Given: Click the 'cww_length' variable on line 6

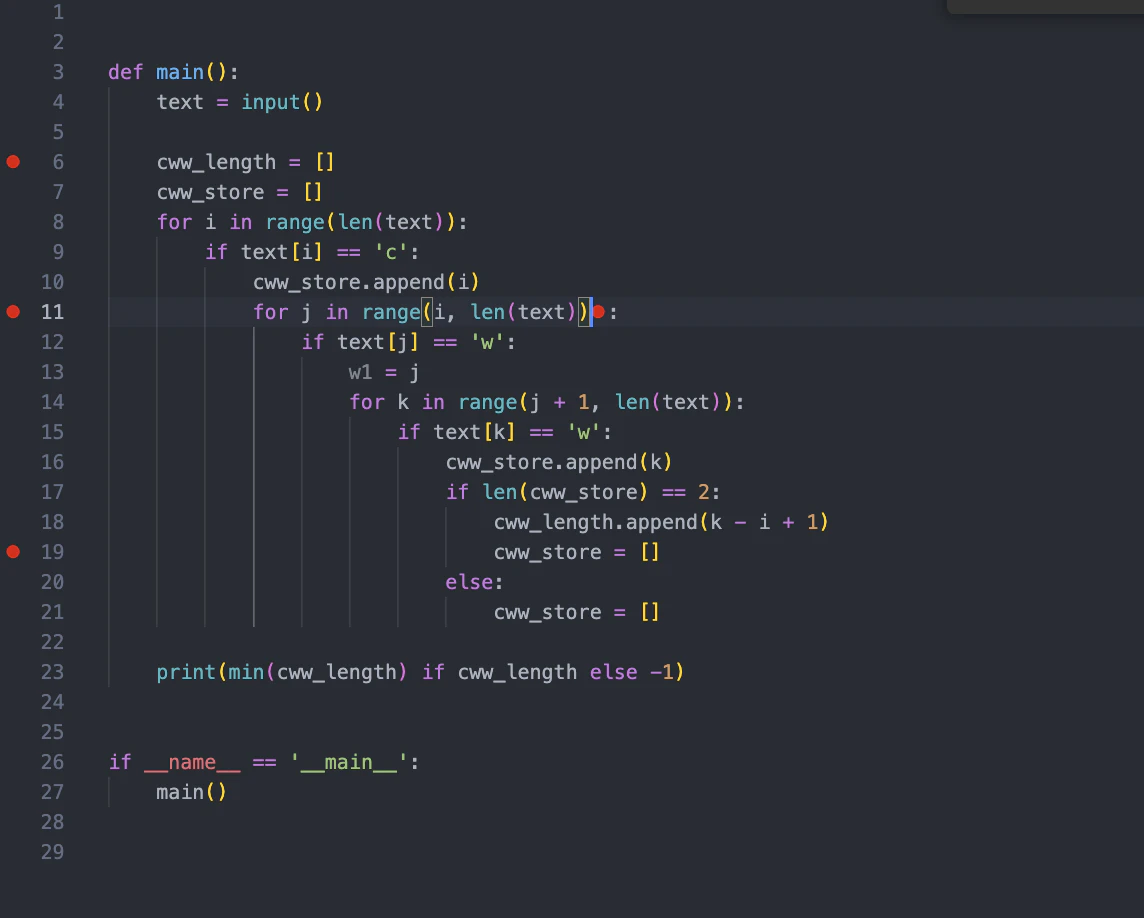Looking at the screenshot, I should (217, 162).
